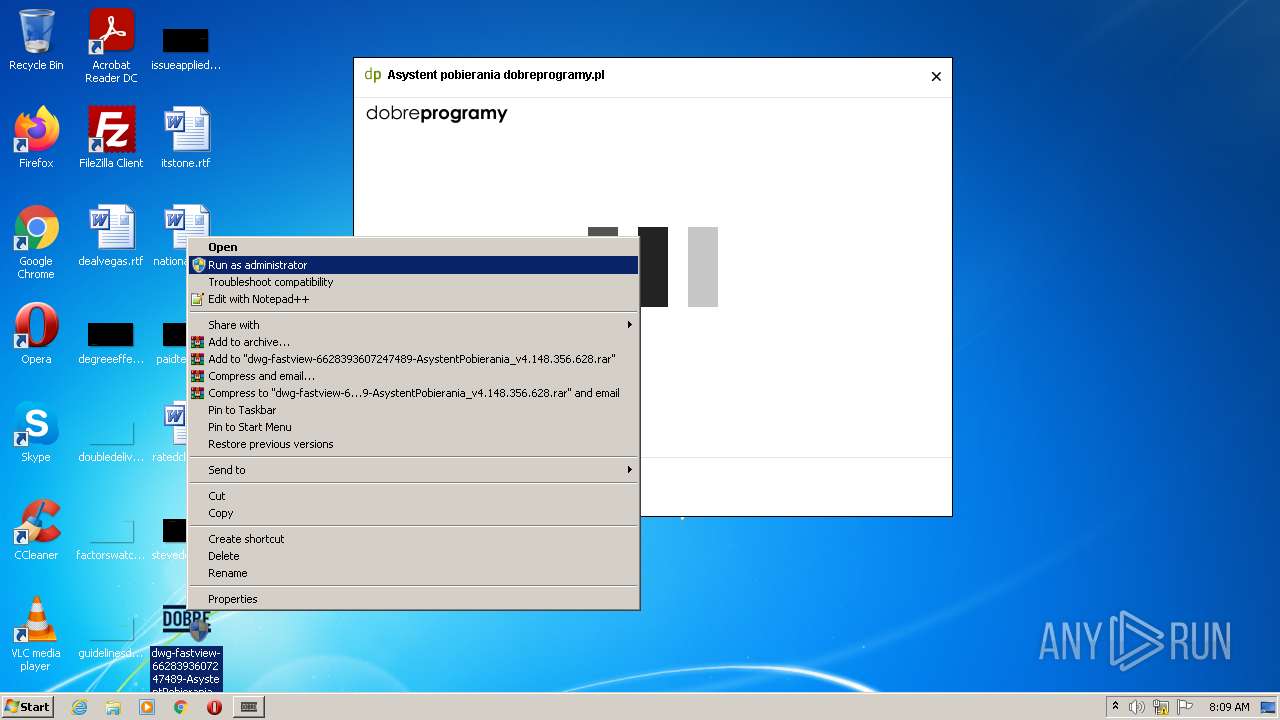Click the dobreprogramy logo in the window
Viewport: 1280px width, 720px height.
click(x=437, y=114)
